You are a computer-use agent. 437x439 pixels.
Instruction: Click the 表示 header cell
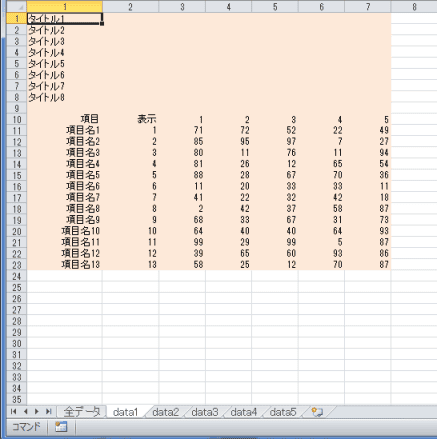(131, 119)
